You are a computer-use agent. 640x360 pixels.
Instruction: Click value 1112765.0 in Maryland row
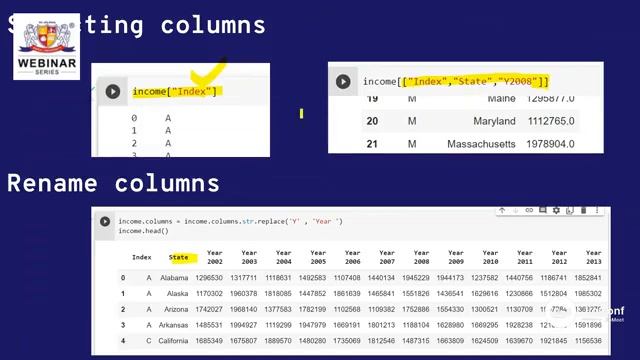551,121
